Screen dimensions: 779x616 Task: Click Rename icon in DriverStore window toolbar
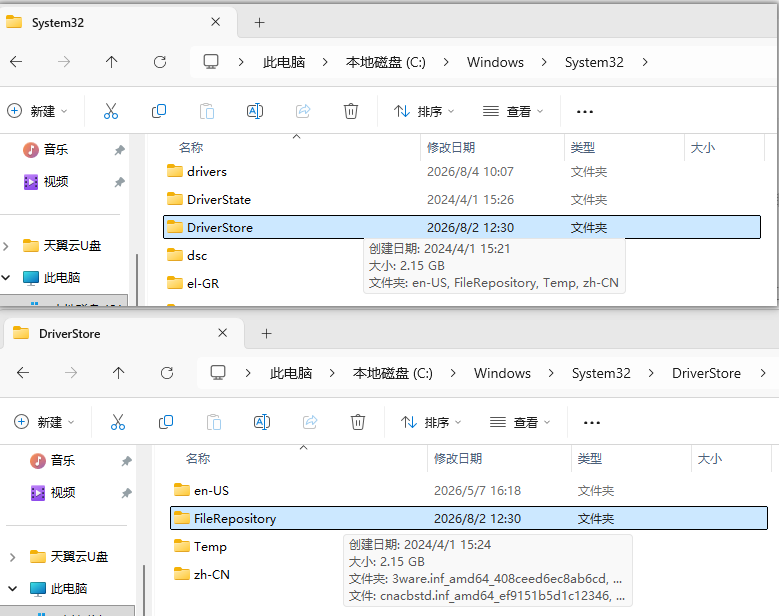262,422
